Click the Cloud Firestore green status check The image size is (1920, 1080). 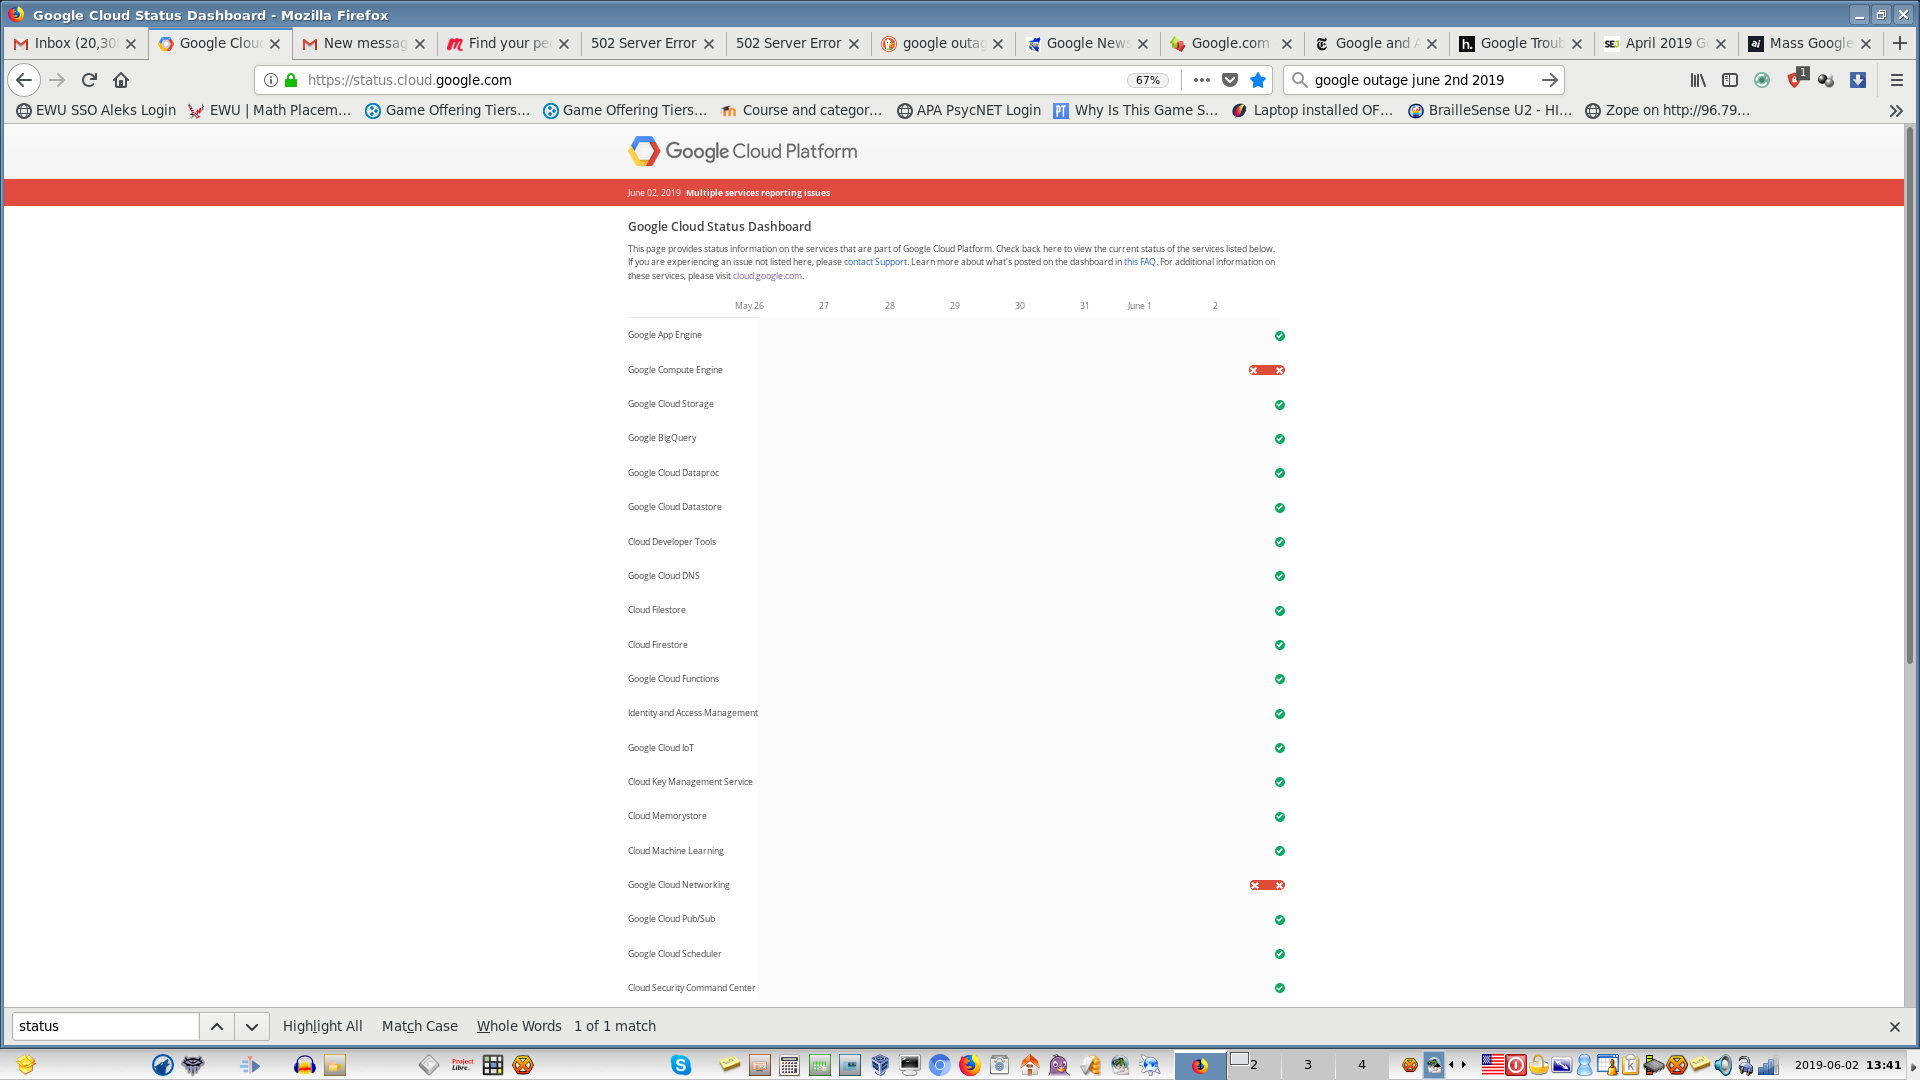tap(1279, 645)
